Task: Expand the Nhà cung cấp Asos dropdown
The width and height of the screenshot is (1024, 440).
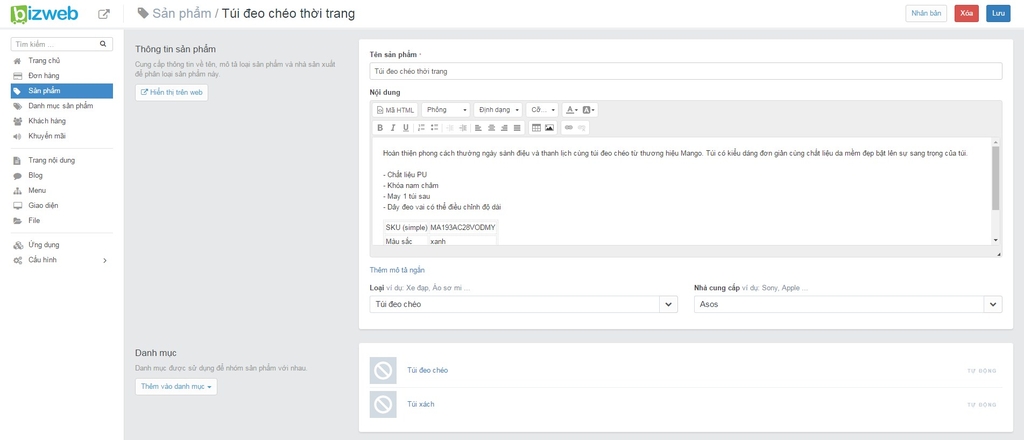Action: coord(993,304)
